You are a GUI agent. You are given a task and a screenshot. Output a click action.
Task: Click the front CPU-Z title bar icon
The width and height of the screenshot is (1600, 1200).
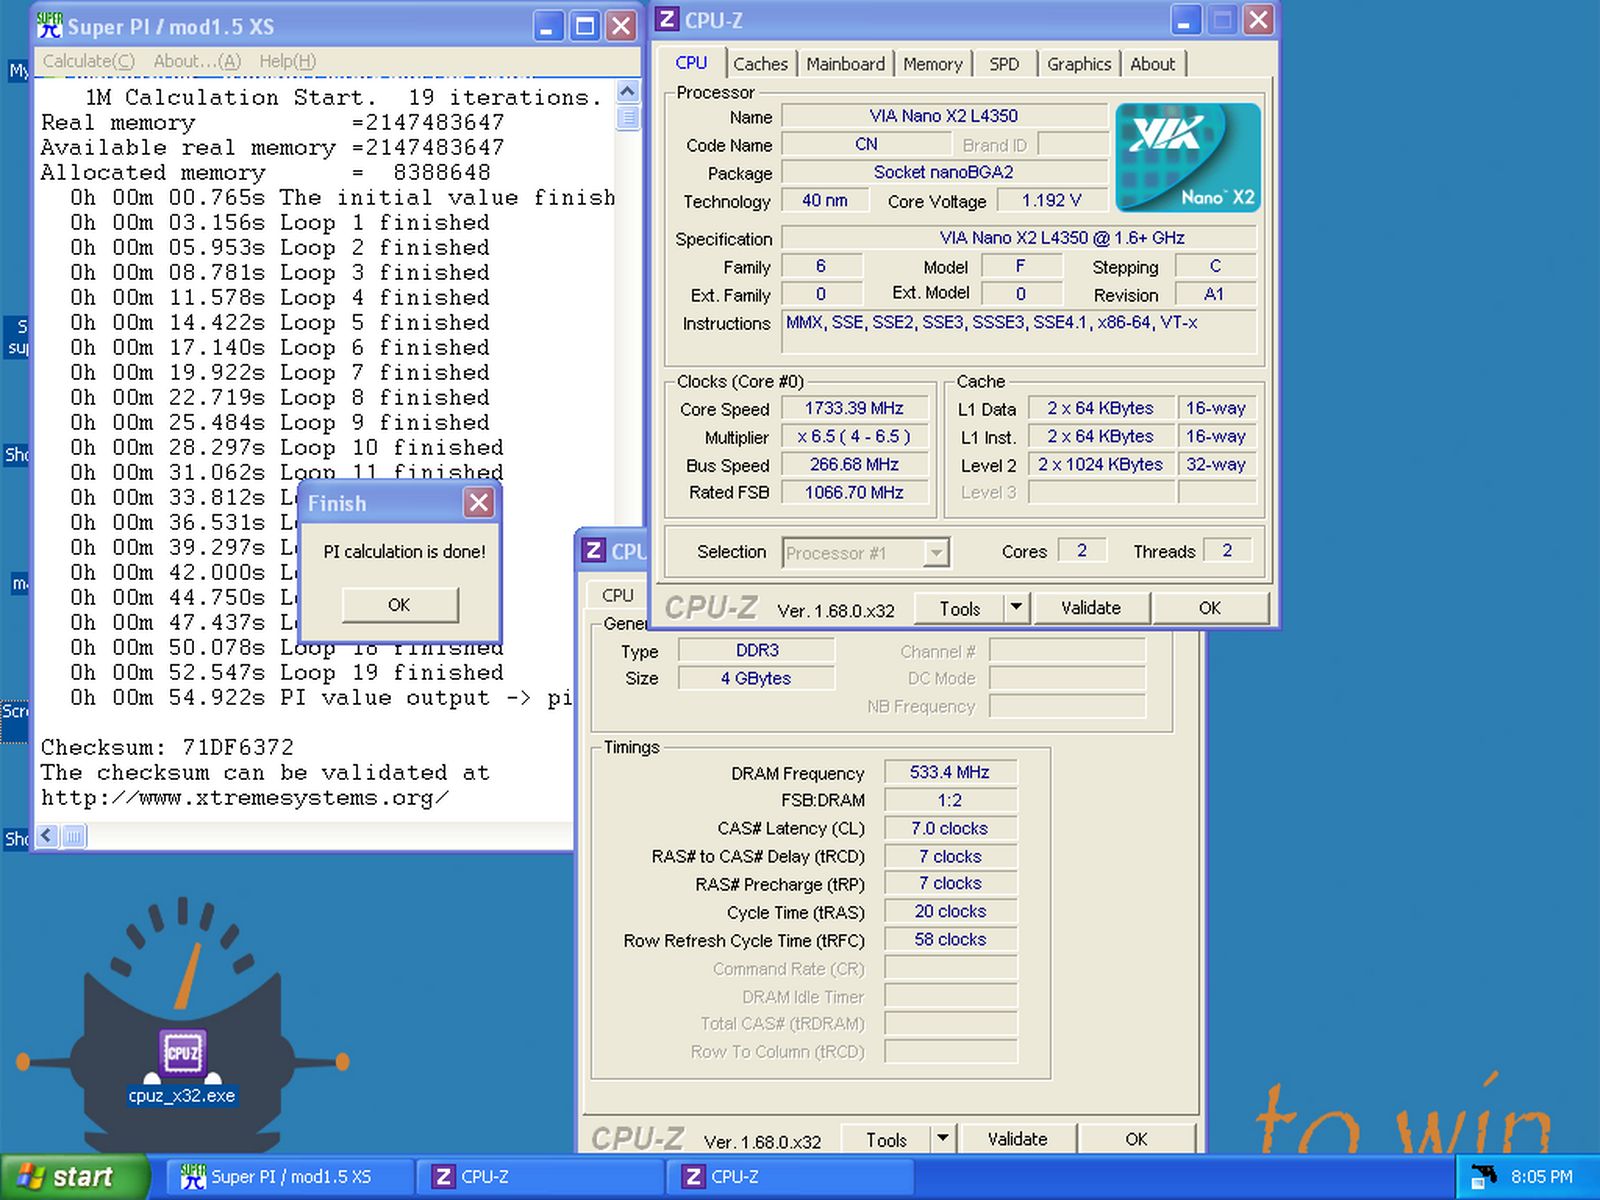point(668,20)
